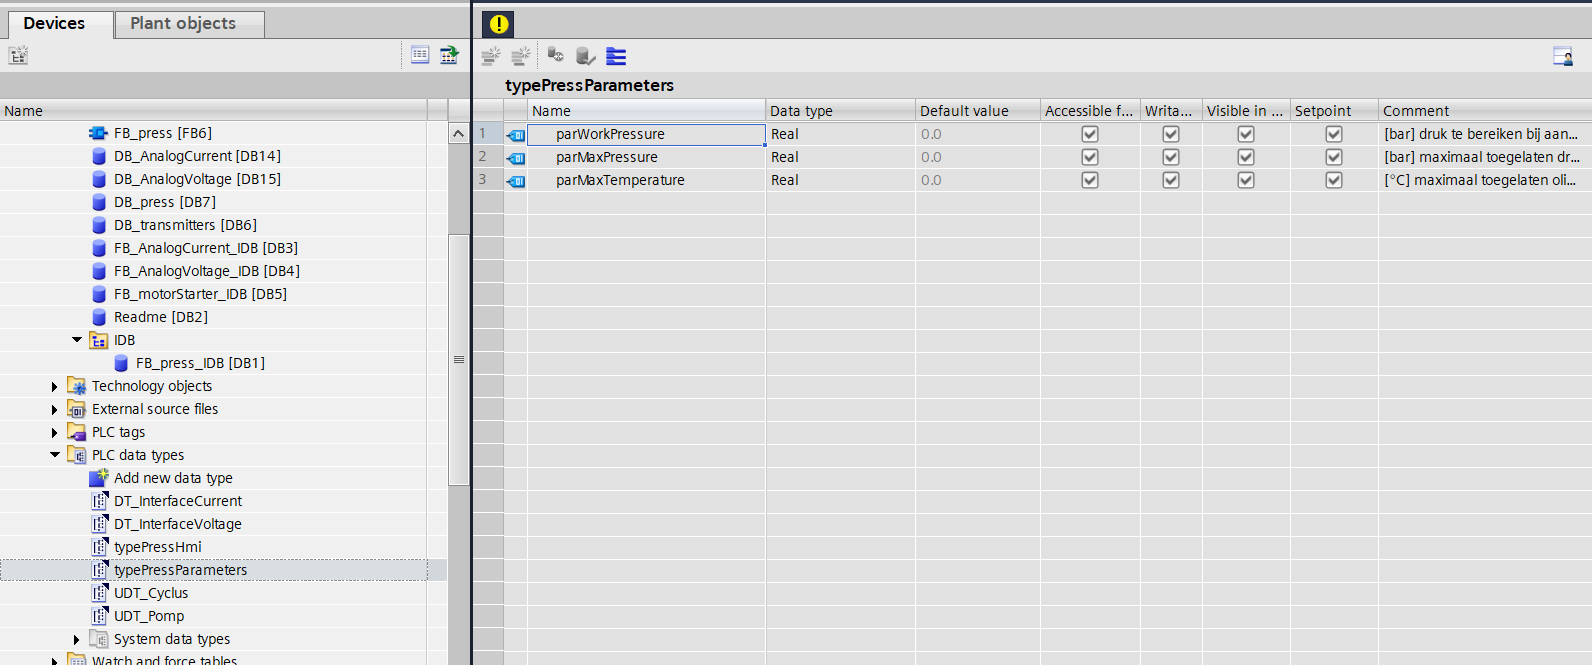Toggle Visible in HMI checkbox for parWorkPressure

(x=1246, y=134)
